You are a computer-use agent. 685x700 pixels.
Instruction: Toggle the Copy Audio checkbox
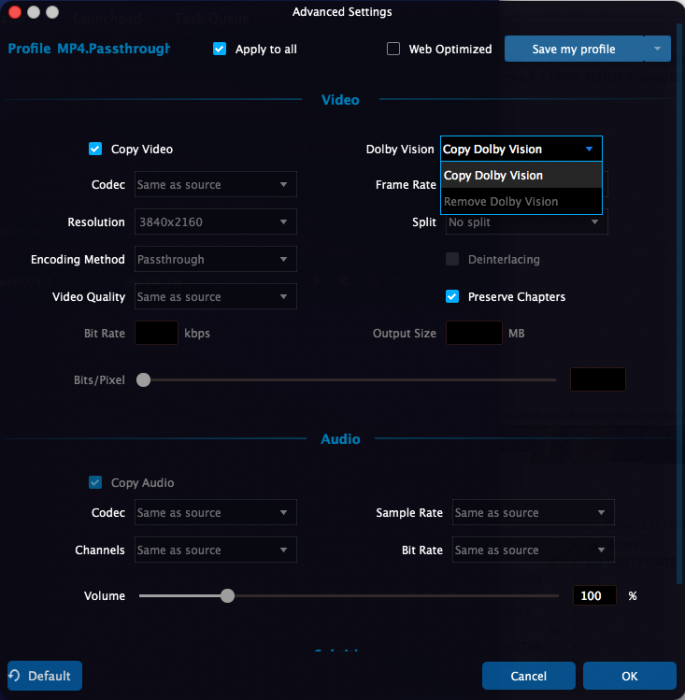point(95,482)
